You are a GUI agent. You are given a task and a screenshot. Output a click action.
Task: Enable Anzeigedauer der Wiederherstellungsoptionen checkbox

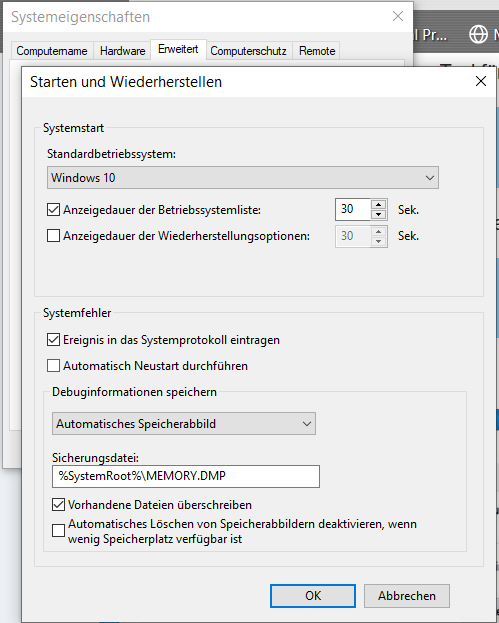[x=53, y=236]
